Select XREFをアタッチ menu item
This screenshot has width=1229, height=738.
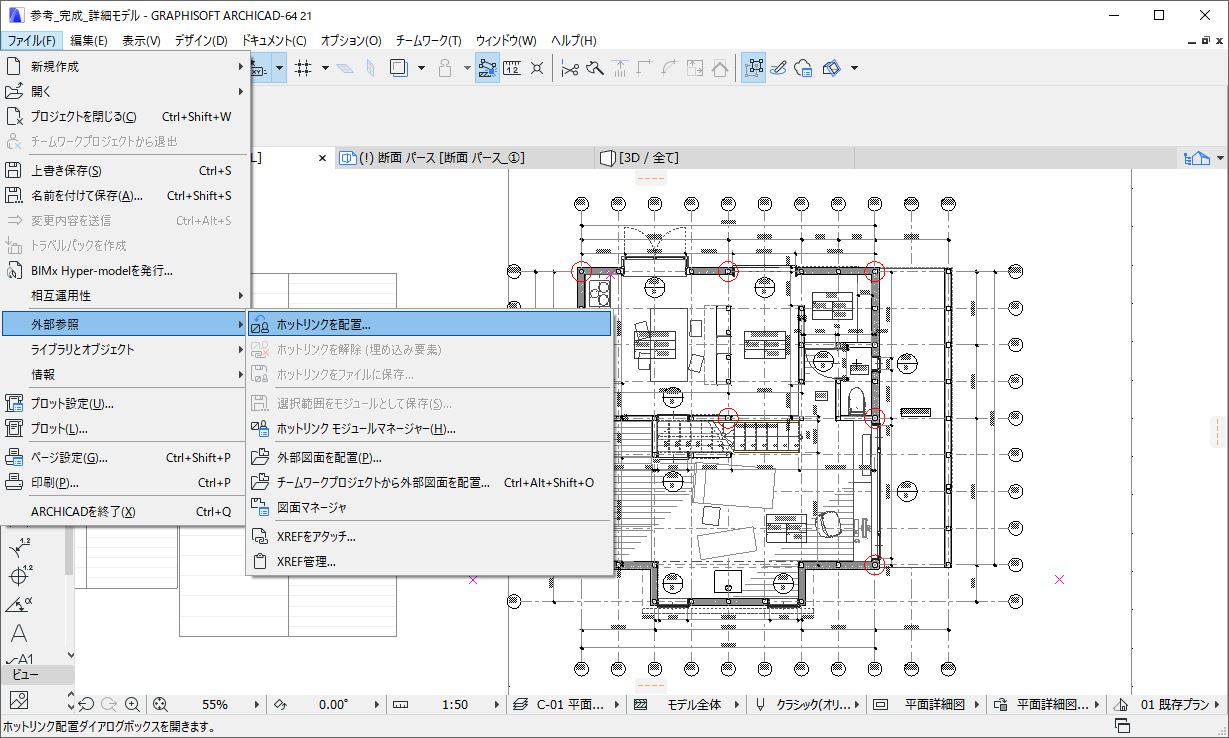coord(429,536)
